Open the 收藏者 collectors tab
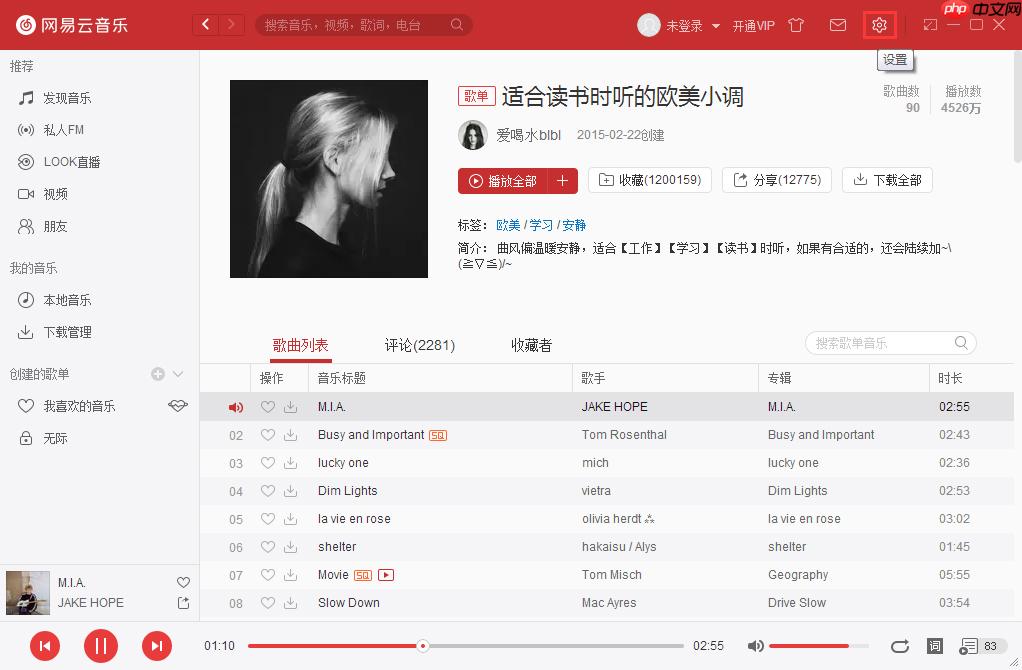 point(530,344)
